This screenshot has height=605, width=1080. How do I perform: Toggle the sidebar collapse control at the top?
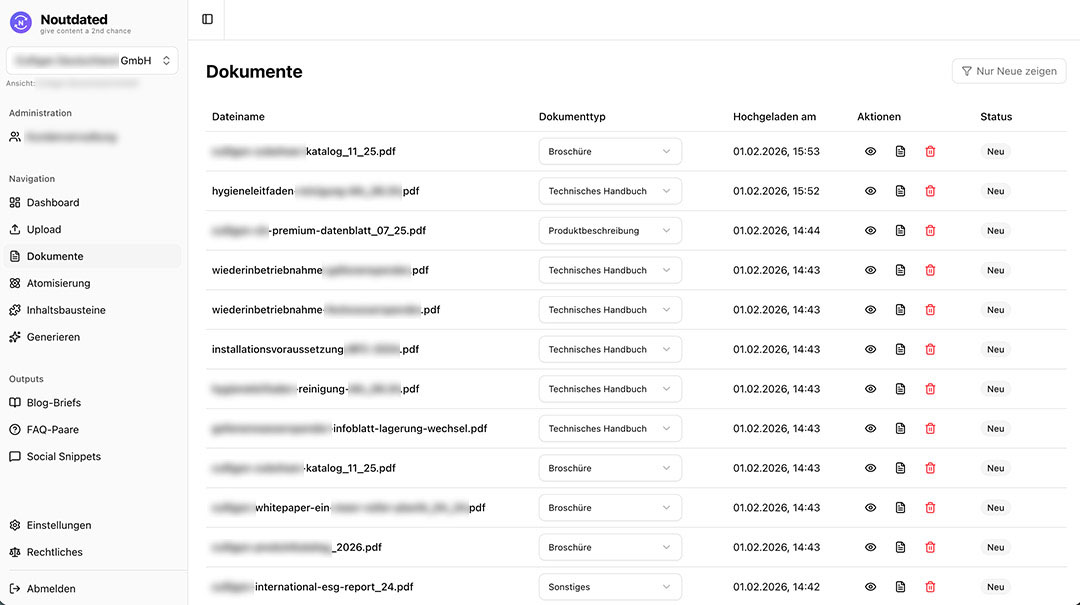click(x=207, y=18)
